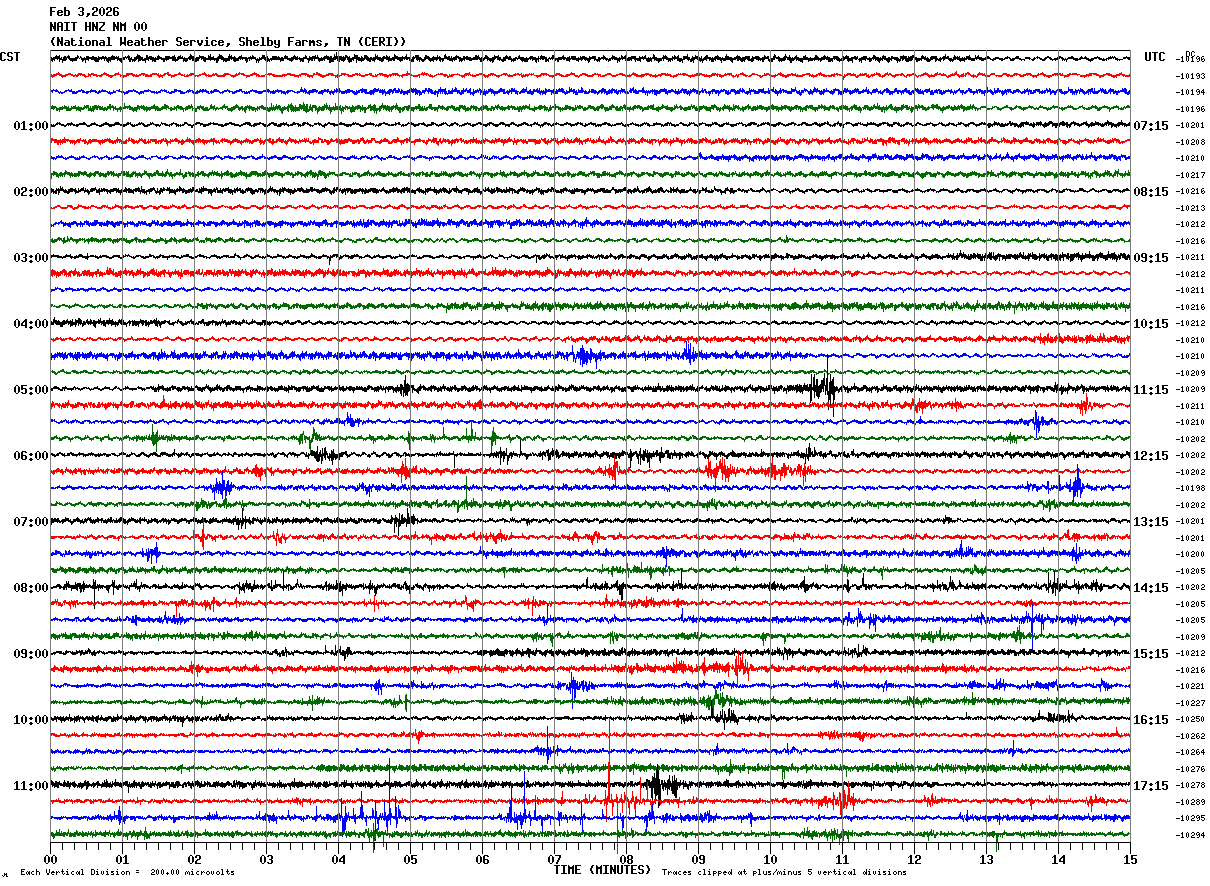Click the DC offset value -10278

[1191, 785]
